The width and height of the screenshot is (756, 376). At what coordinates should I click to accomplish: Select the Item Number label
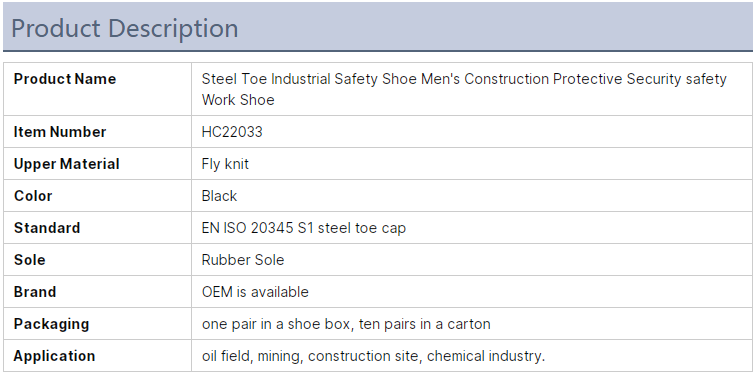(x=60, y=132)
